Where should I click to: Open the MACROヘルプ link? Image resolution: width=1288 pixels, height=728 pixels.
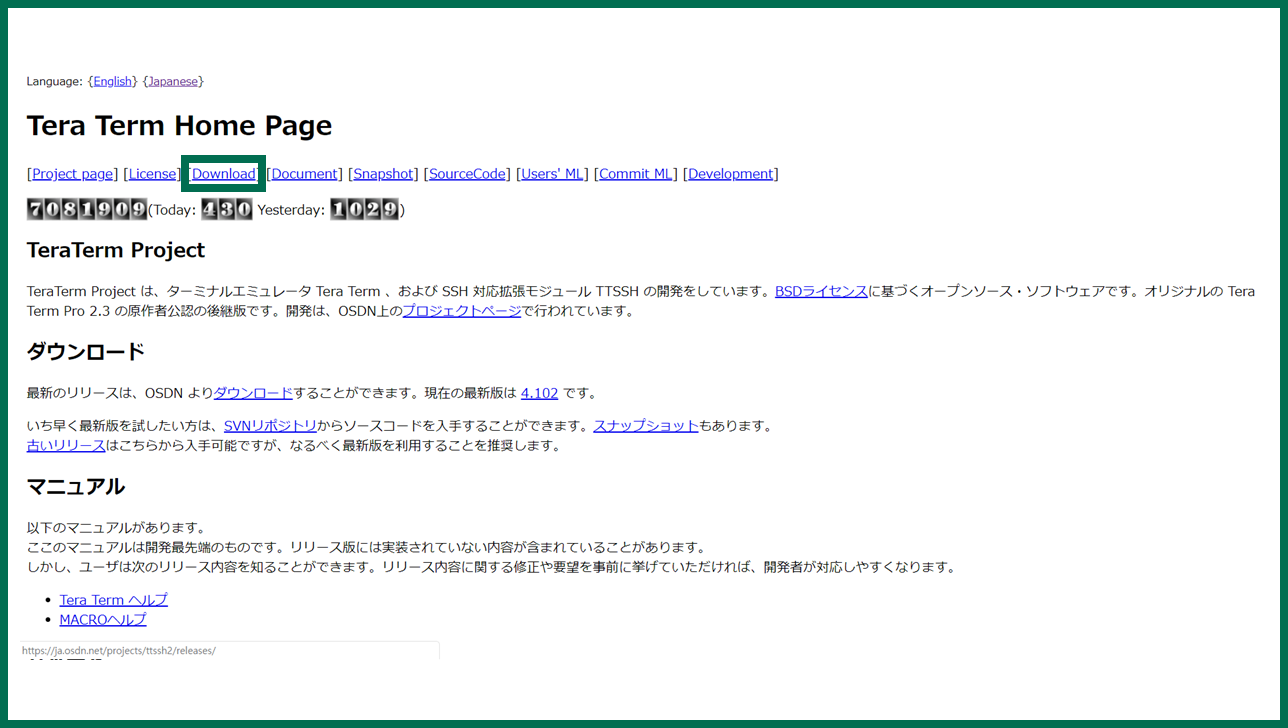tap(103, 620)
